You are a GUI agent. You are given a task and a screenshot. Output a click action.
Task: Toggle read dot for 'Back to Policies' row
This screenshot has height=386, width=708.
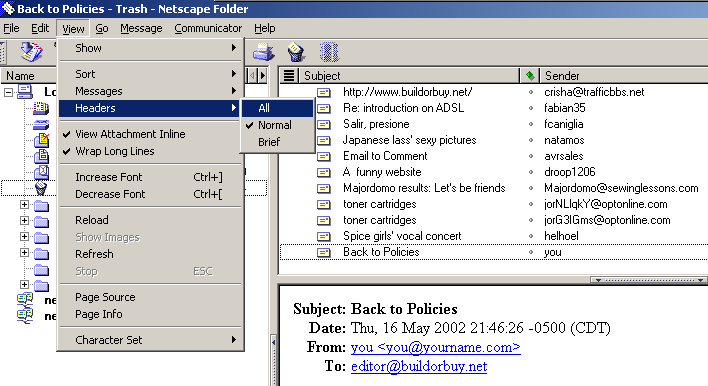tap(531, 252)
